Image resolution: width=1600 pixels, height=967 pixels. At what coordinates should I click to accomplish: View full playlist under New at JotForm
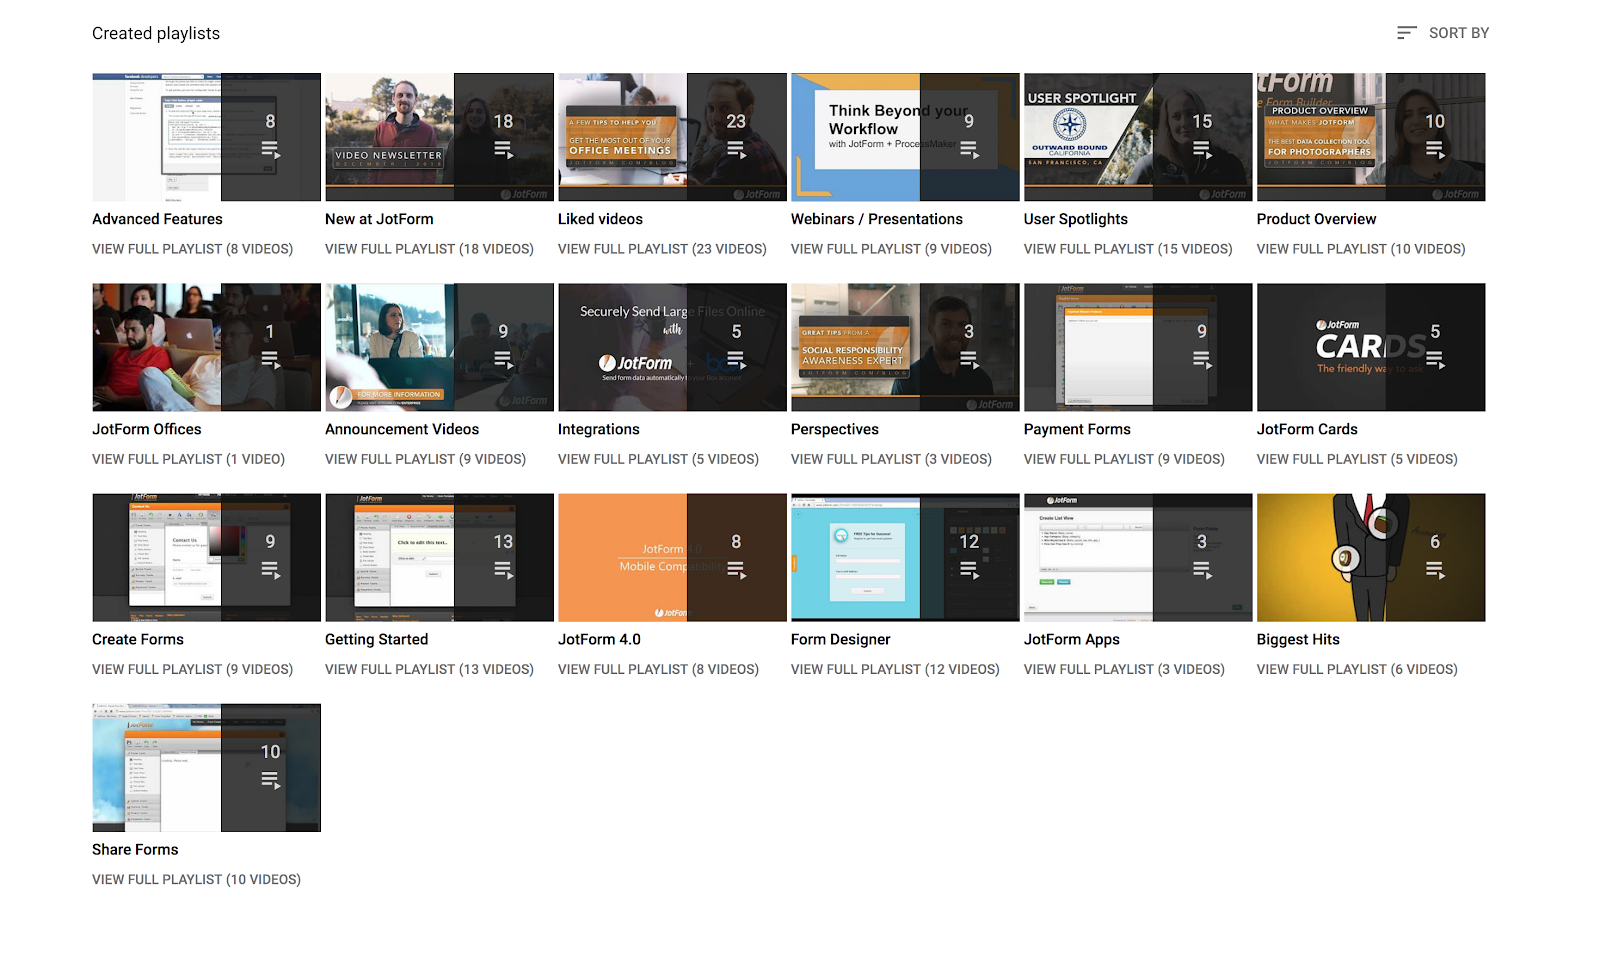[429, 249]
